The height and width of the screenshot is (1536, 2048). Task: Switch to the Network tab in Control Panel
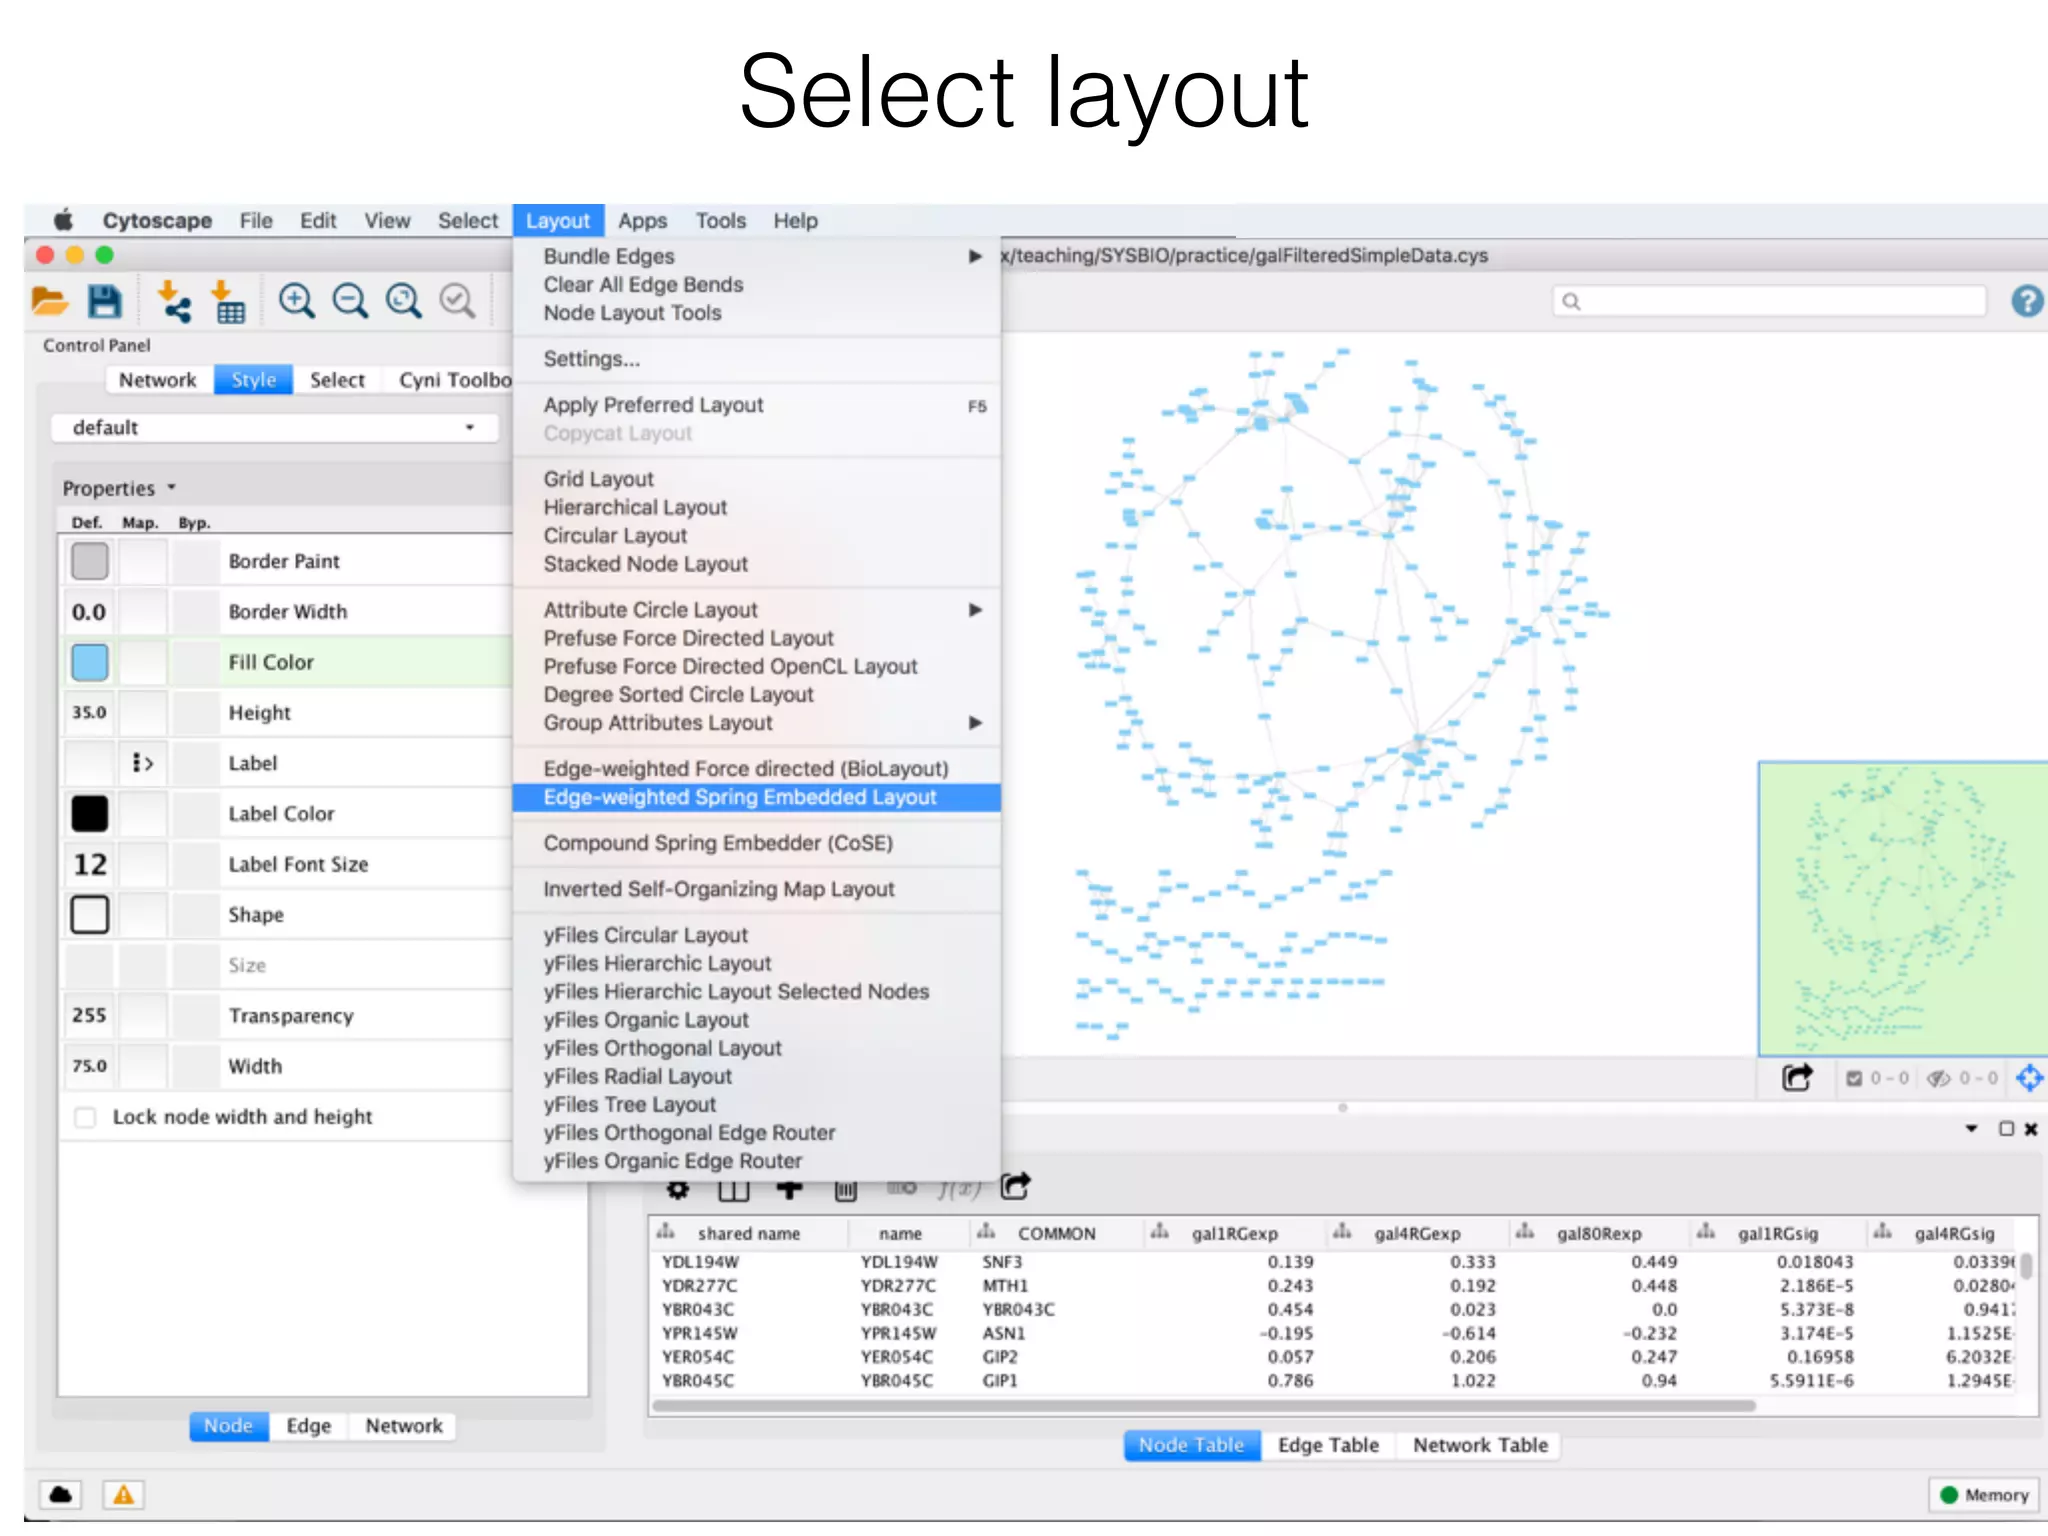[x=158, y=380]
